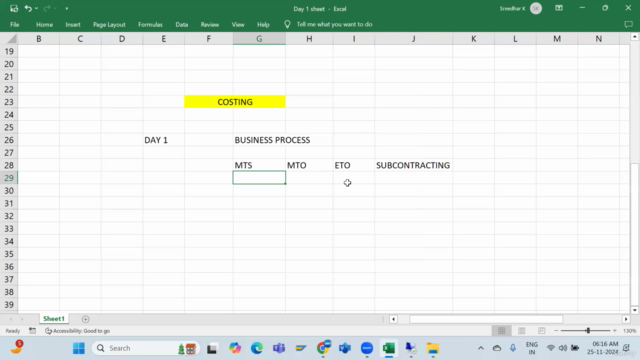Viewport: 640px width, 360px height.
Task: Select the ETO cell
Action: [x=354, y=165]
